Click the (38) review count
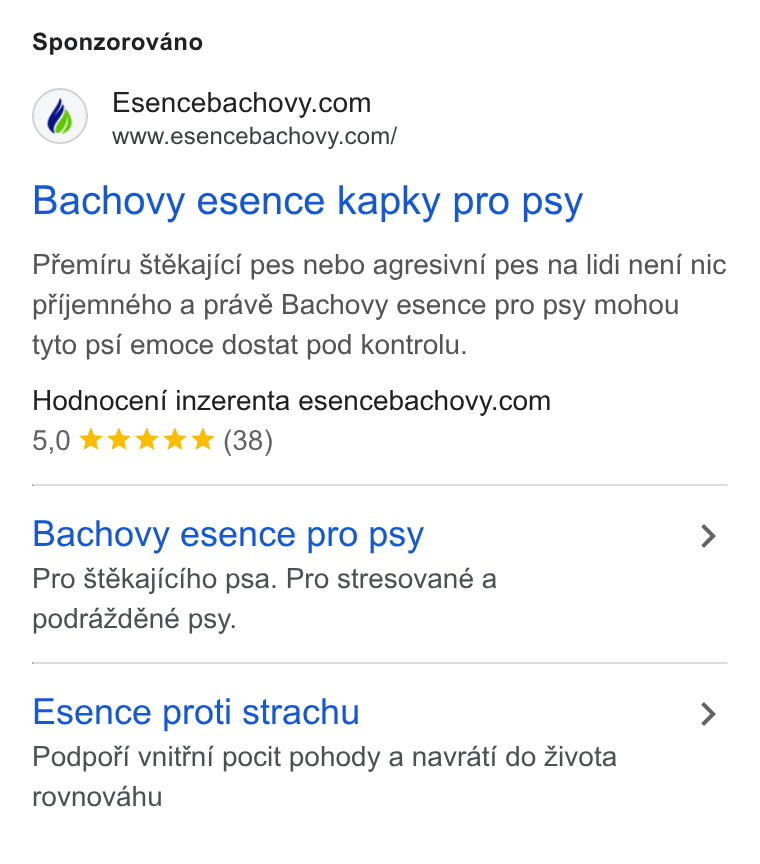The width and height of the screenshot is (760, 864). (248, 441)
